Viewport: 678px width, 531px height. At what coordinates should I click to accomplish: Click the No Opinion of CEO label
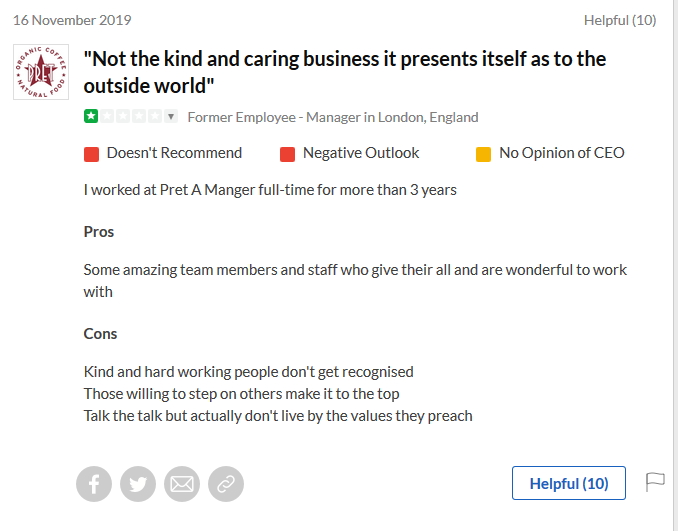tap(561, 153)
